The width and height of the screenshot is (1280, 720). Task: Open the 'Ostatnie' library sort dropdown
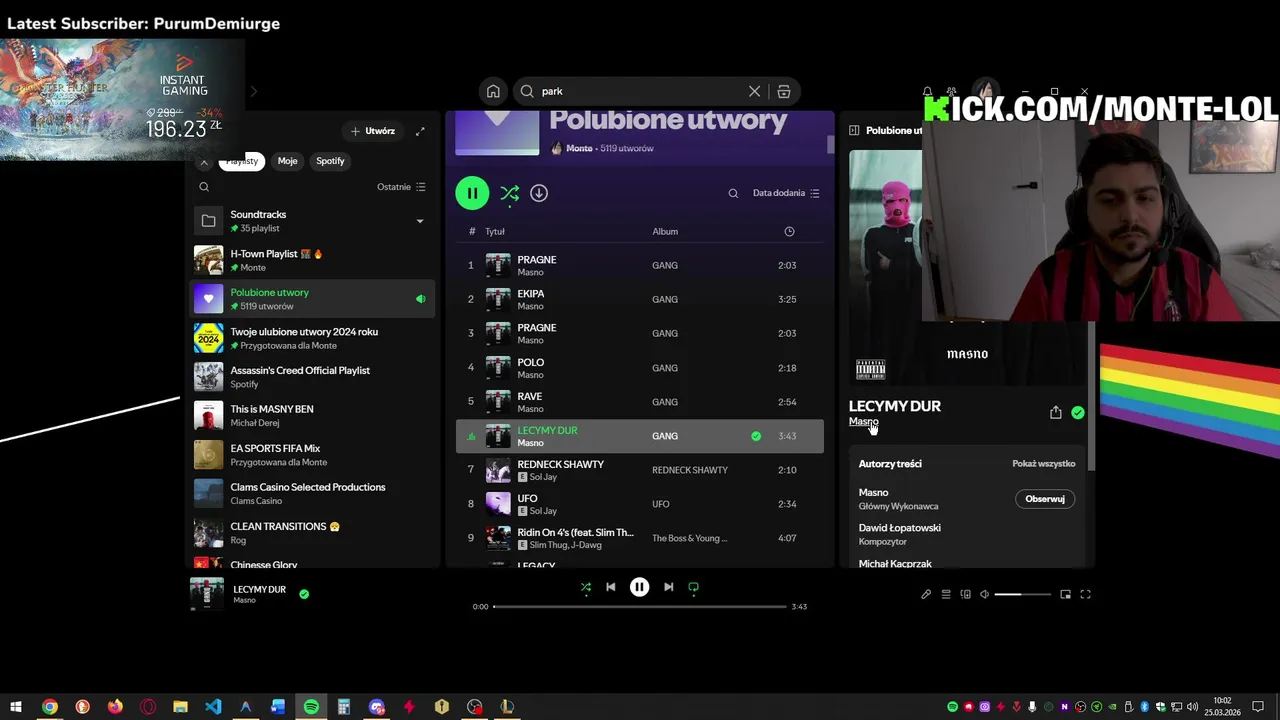[x=401, y=187]
